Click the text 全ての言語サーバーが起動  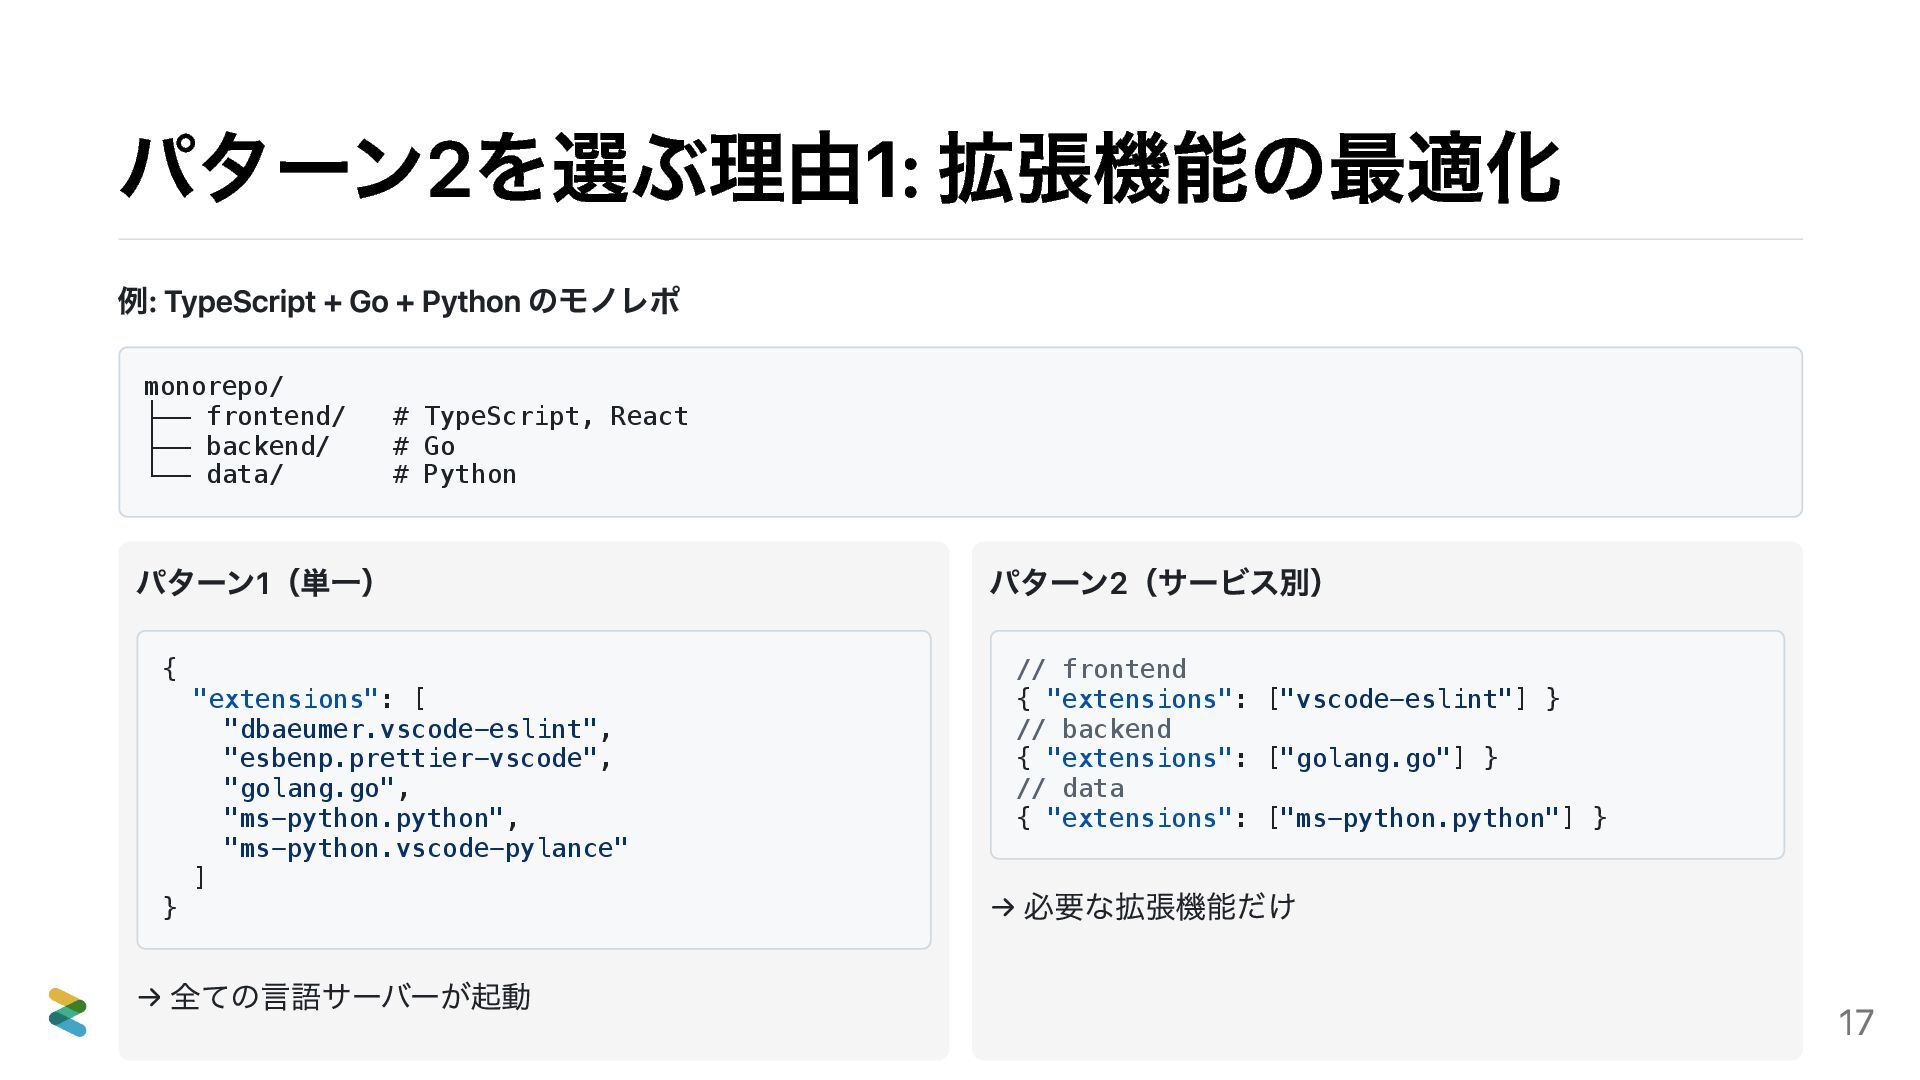pyautogui.click(x=350, y=997)
